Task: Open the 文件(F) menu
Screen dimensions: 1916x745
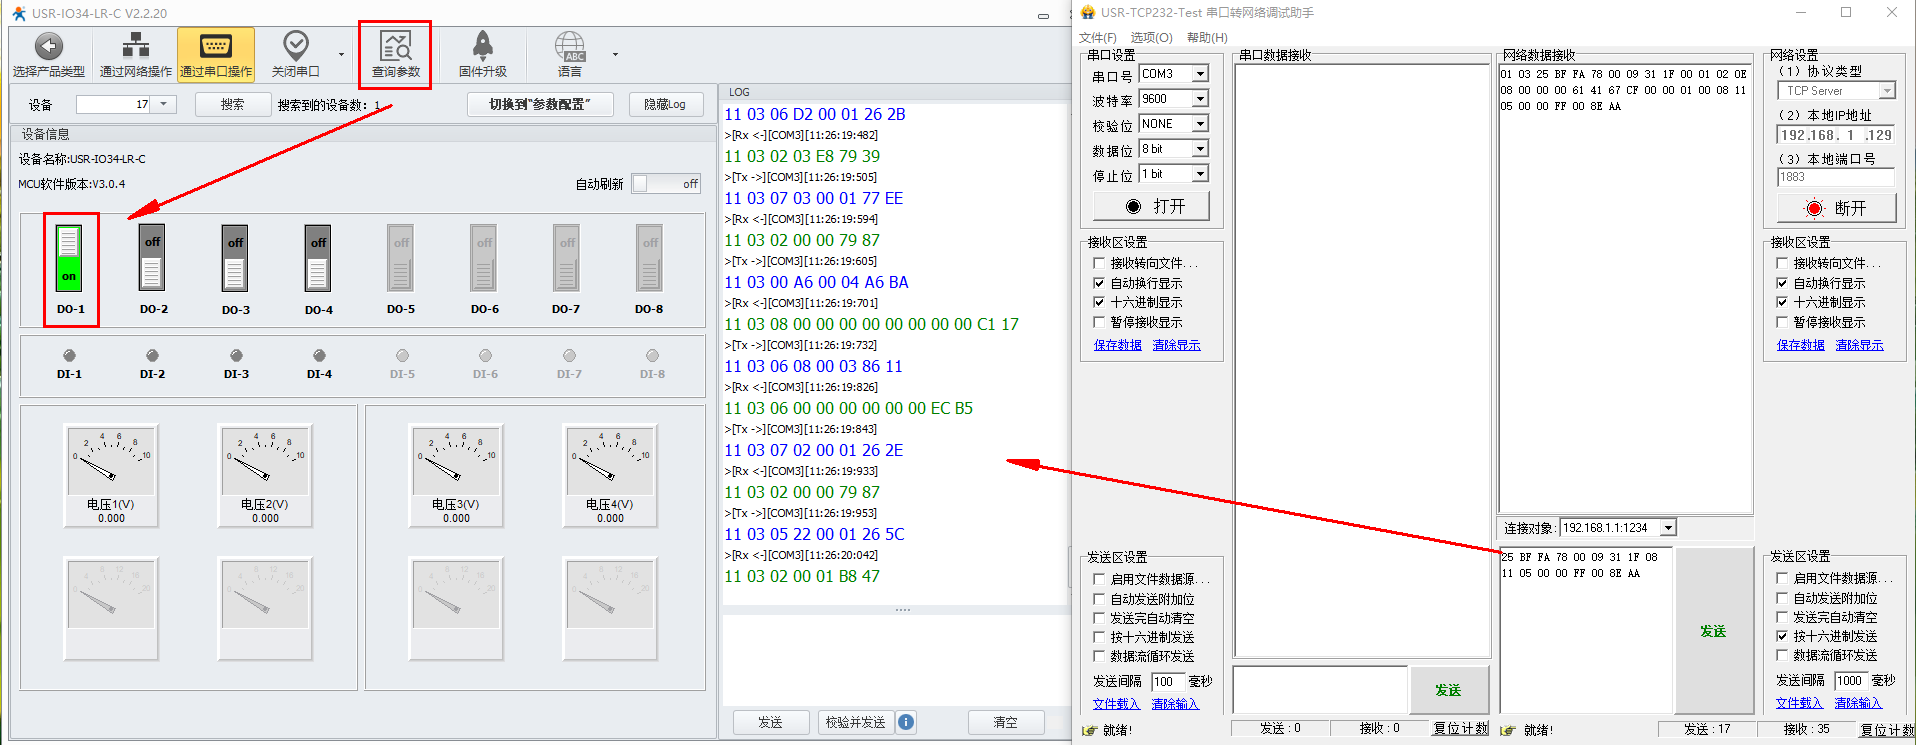Action: (1097, 38)
